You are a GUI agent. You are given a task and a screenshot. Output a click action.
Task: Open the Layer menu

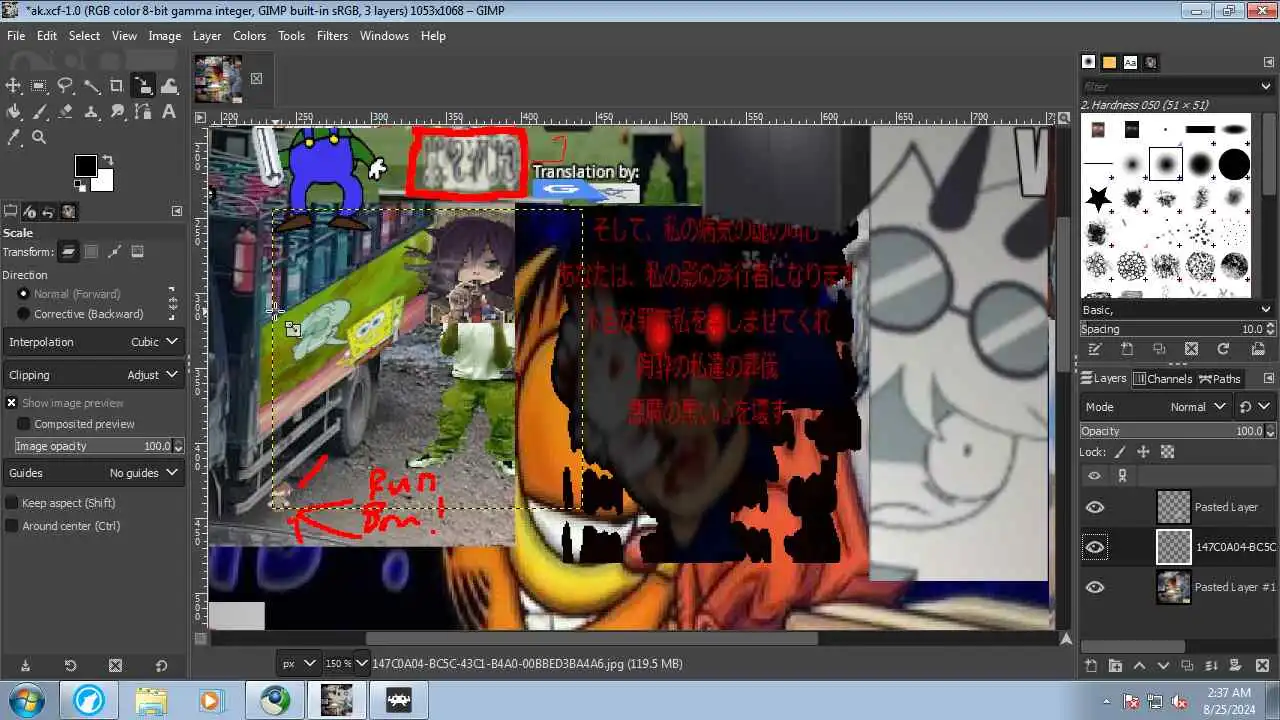click(207, 35)
